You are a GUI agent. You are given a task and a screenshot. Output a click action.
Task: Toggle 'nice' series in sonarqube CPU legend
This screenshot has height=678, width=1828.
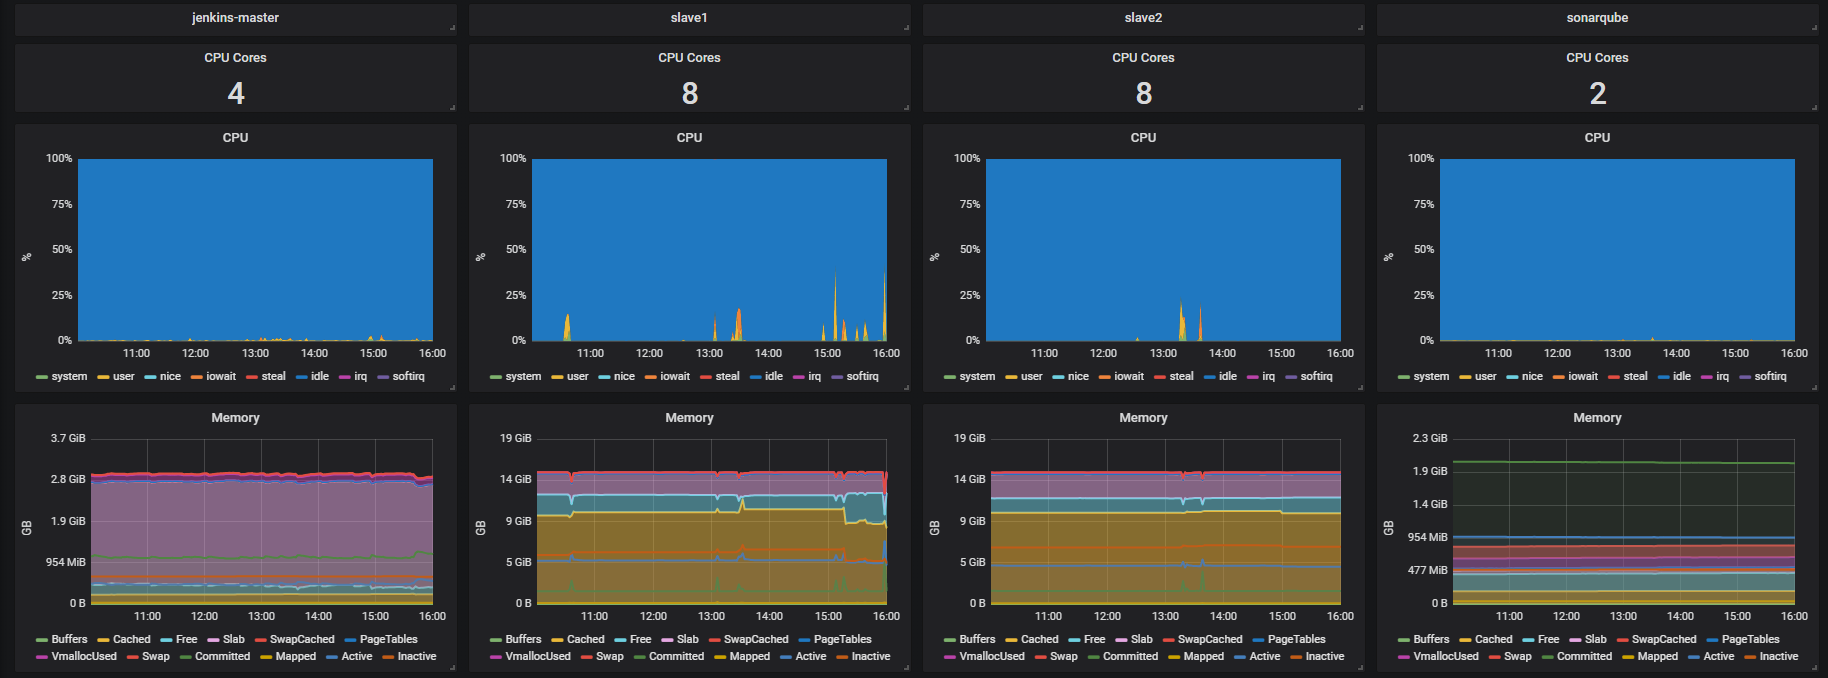(1532, 377)
